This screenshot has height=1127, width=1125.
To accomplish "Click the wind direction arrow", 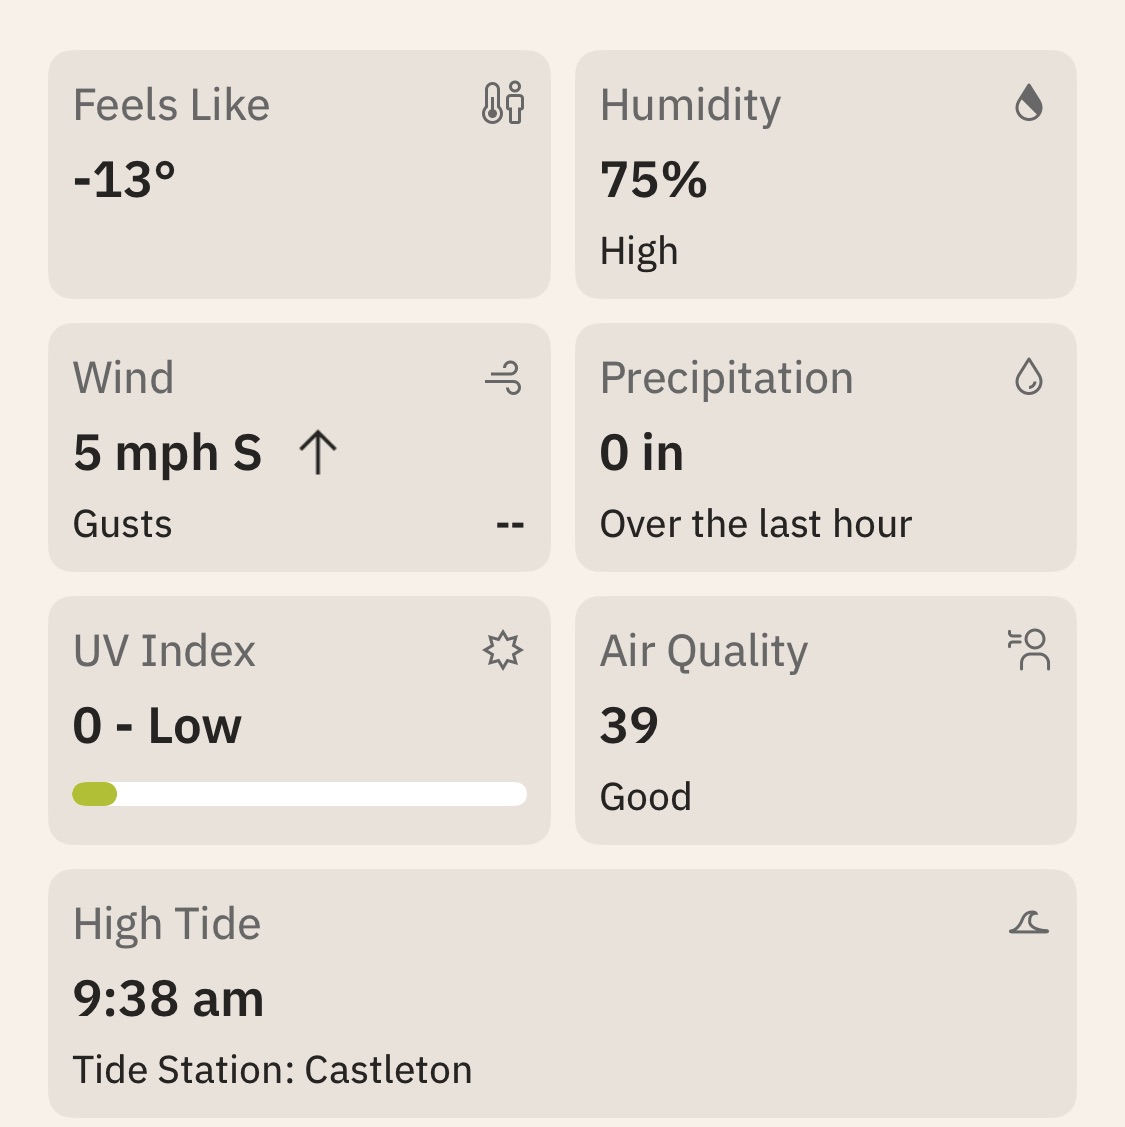I will [x=318, y=452].
